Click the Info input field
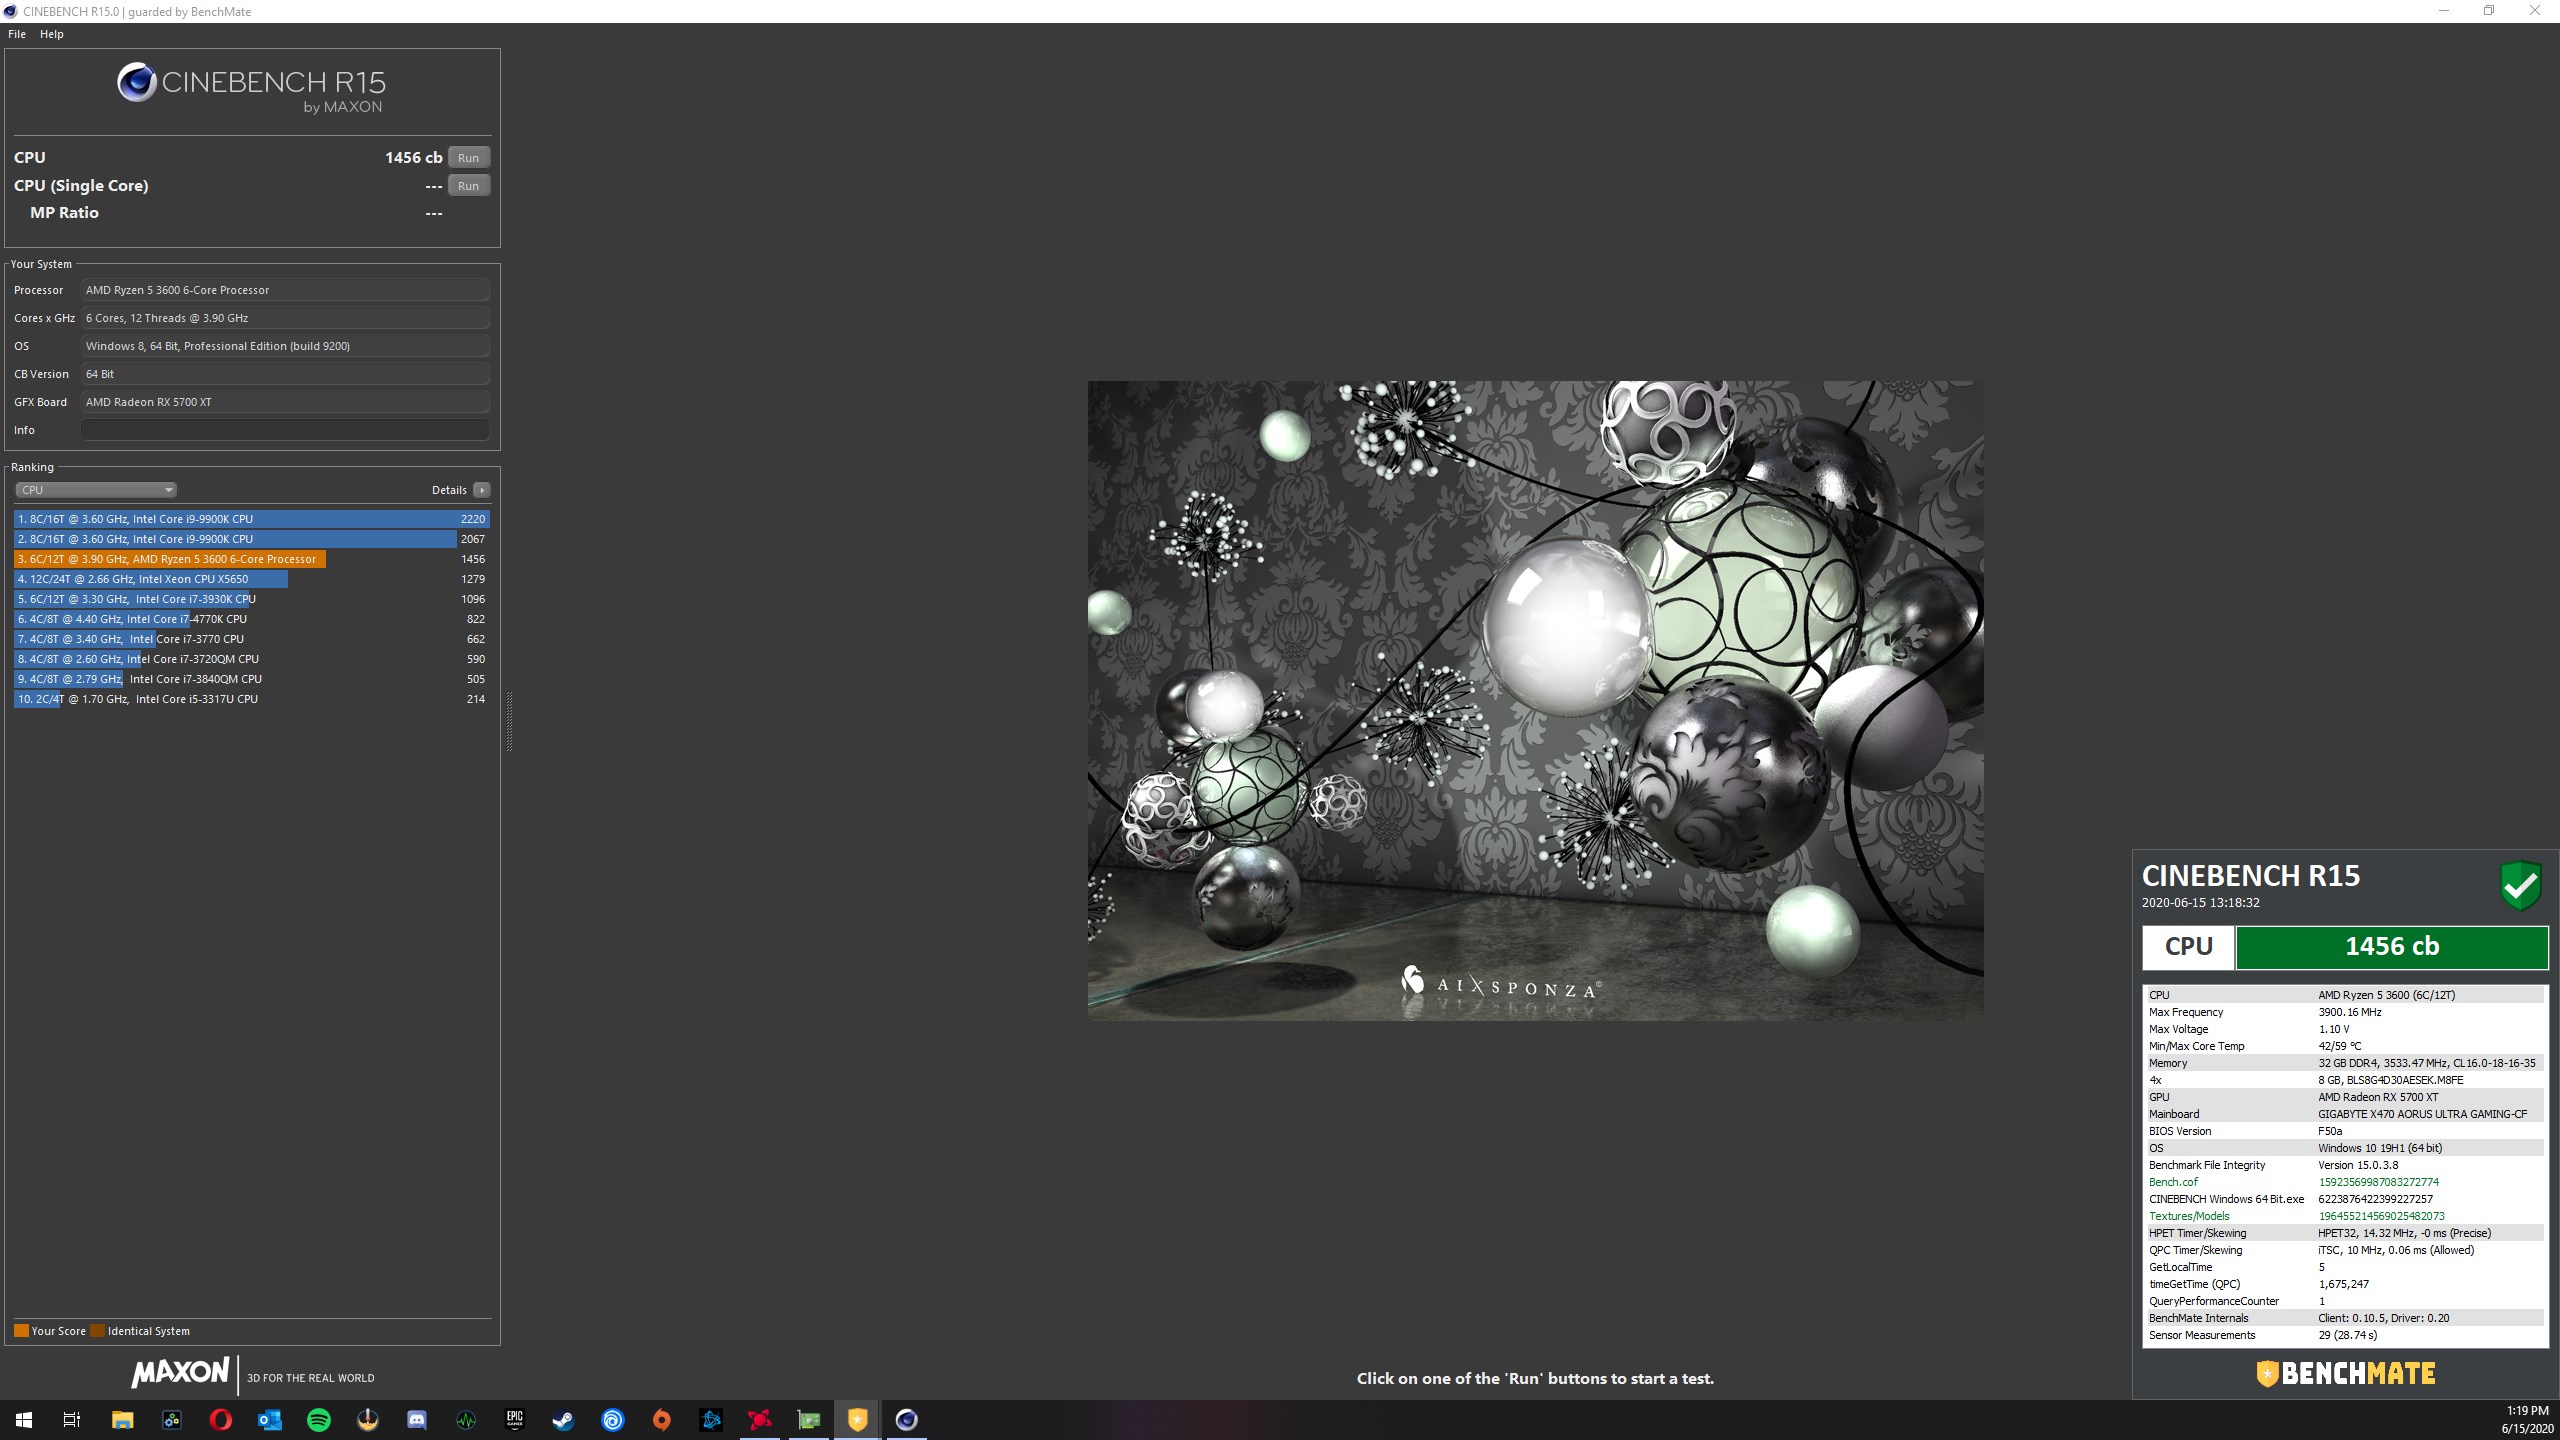This screenshot has height=1440, width=2560. click(285, 430)
